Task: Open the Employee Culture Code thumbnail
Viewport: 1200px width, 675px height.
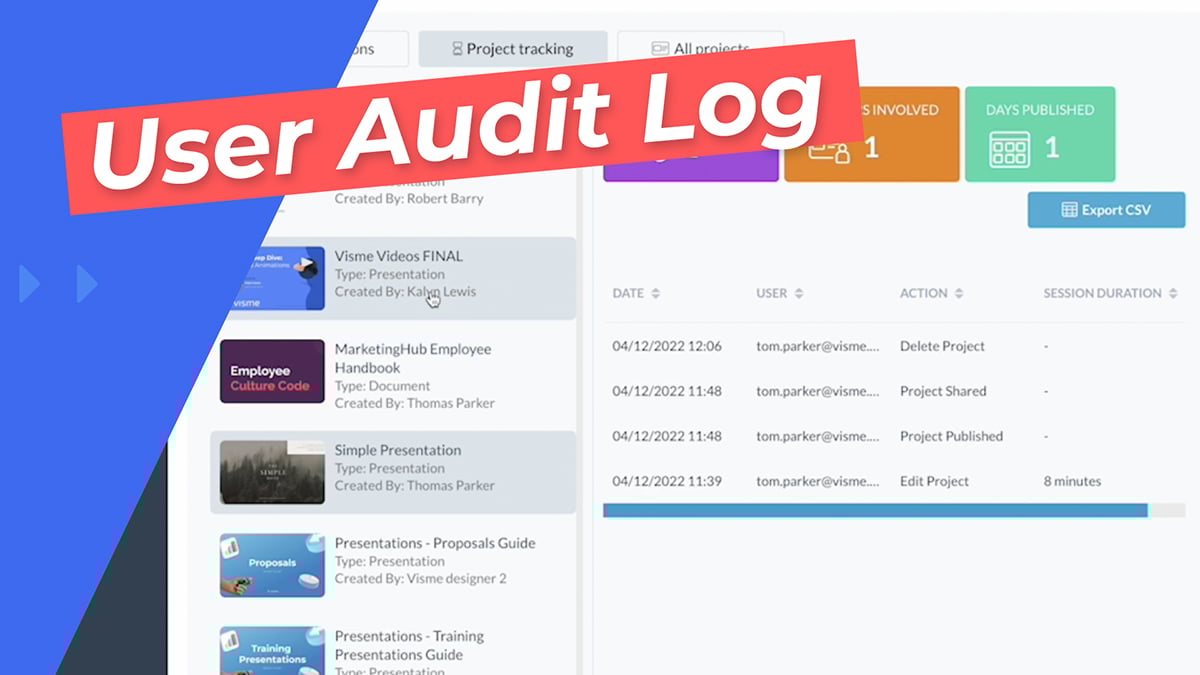Action: point(272,371)
